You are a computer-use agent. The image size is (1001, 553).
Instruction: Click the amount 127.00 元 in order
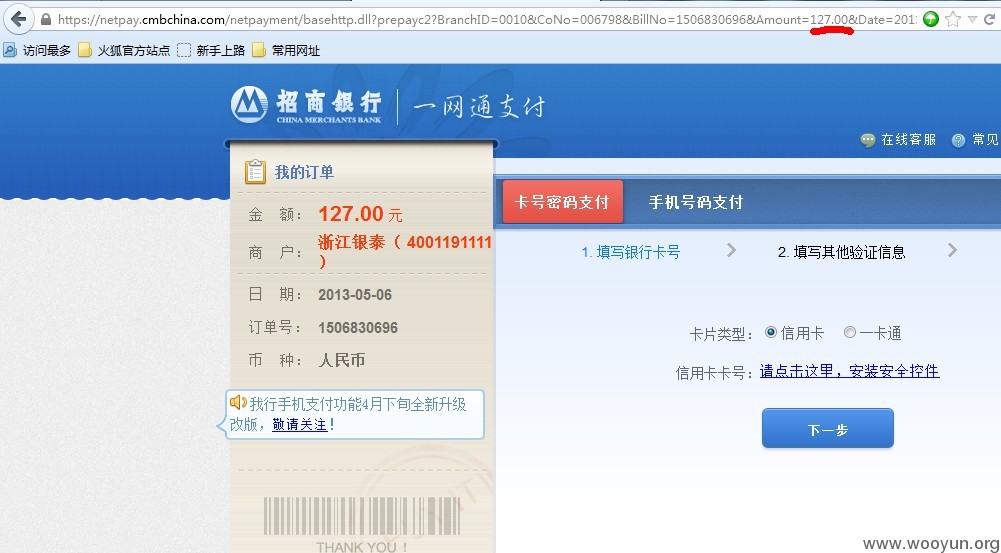click(360, 214)
